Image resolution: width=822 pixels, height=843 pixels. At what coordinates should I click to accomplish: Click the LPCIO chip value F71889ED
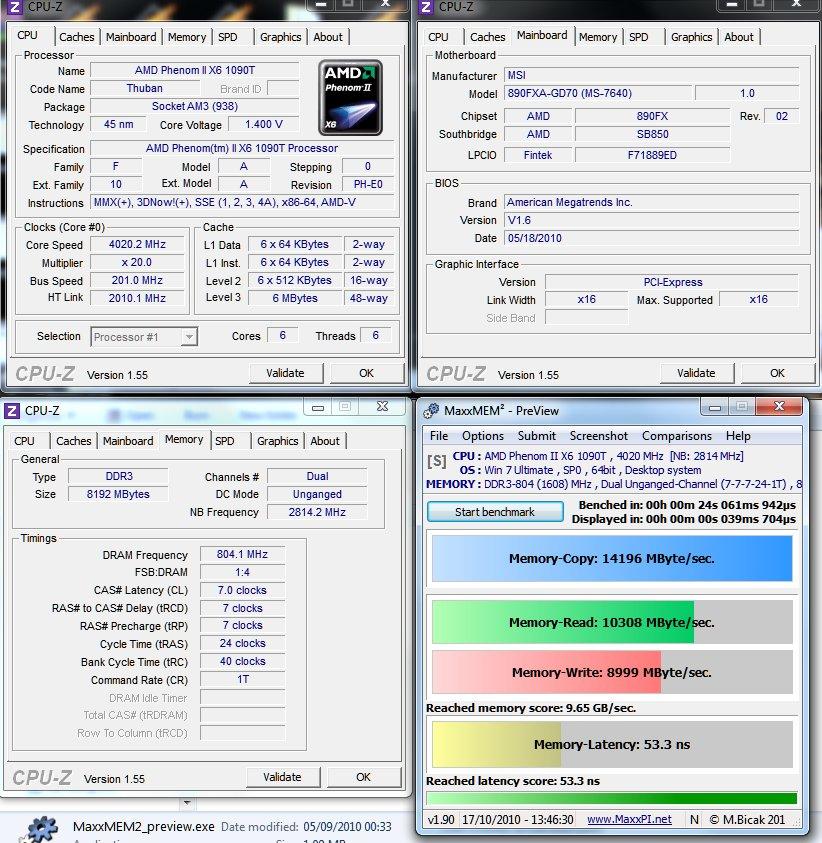pyautogui.click(x=653, y=155)
